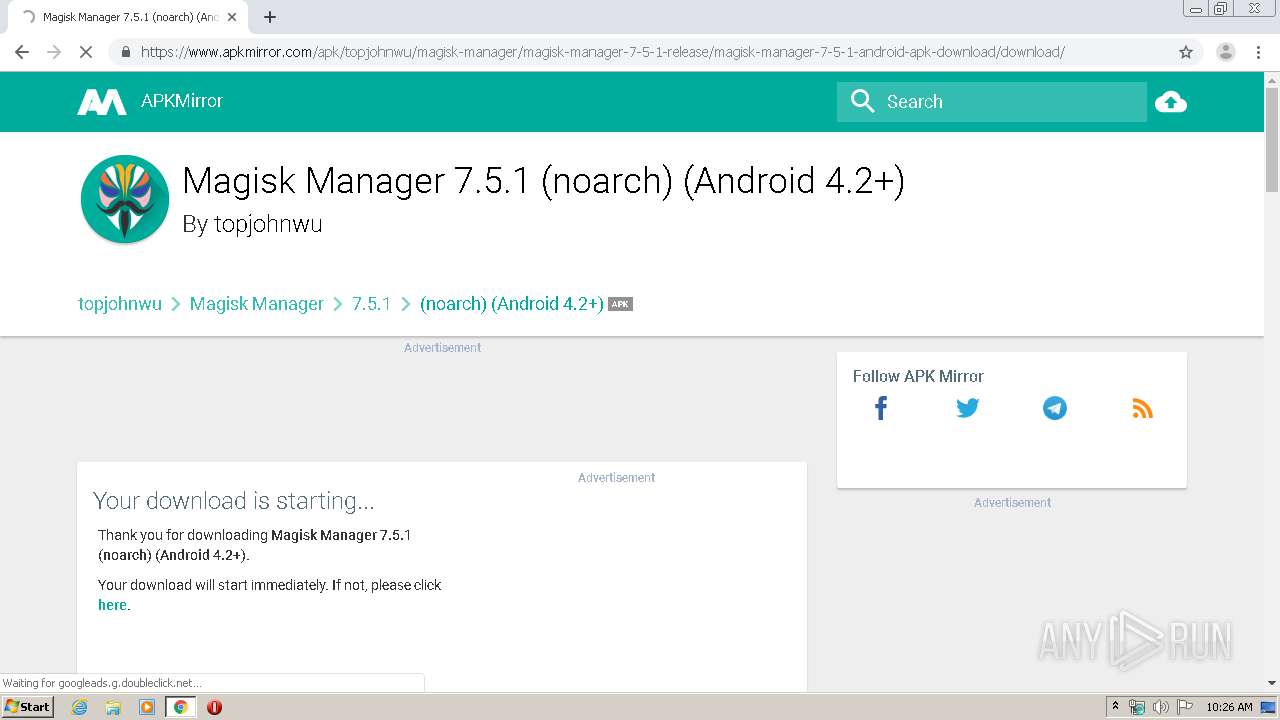Open the upload APK cloud icon

(1170, 102)
